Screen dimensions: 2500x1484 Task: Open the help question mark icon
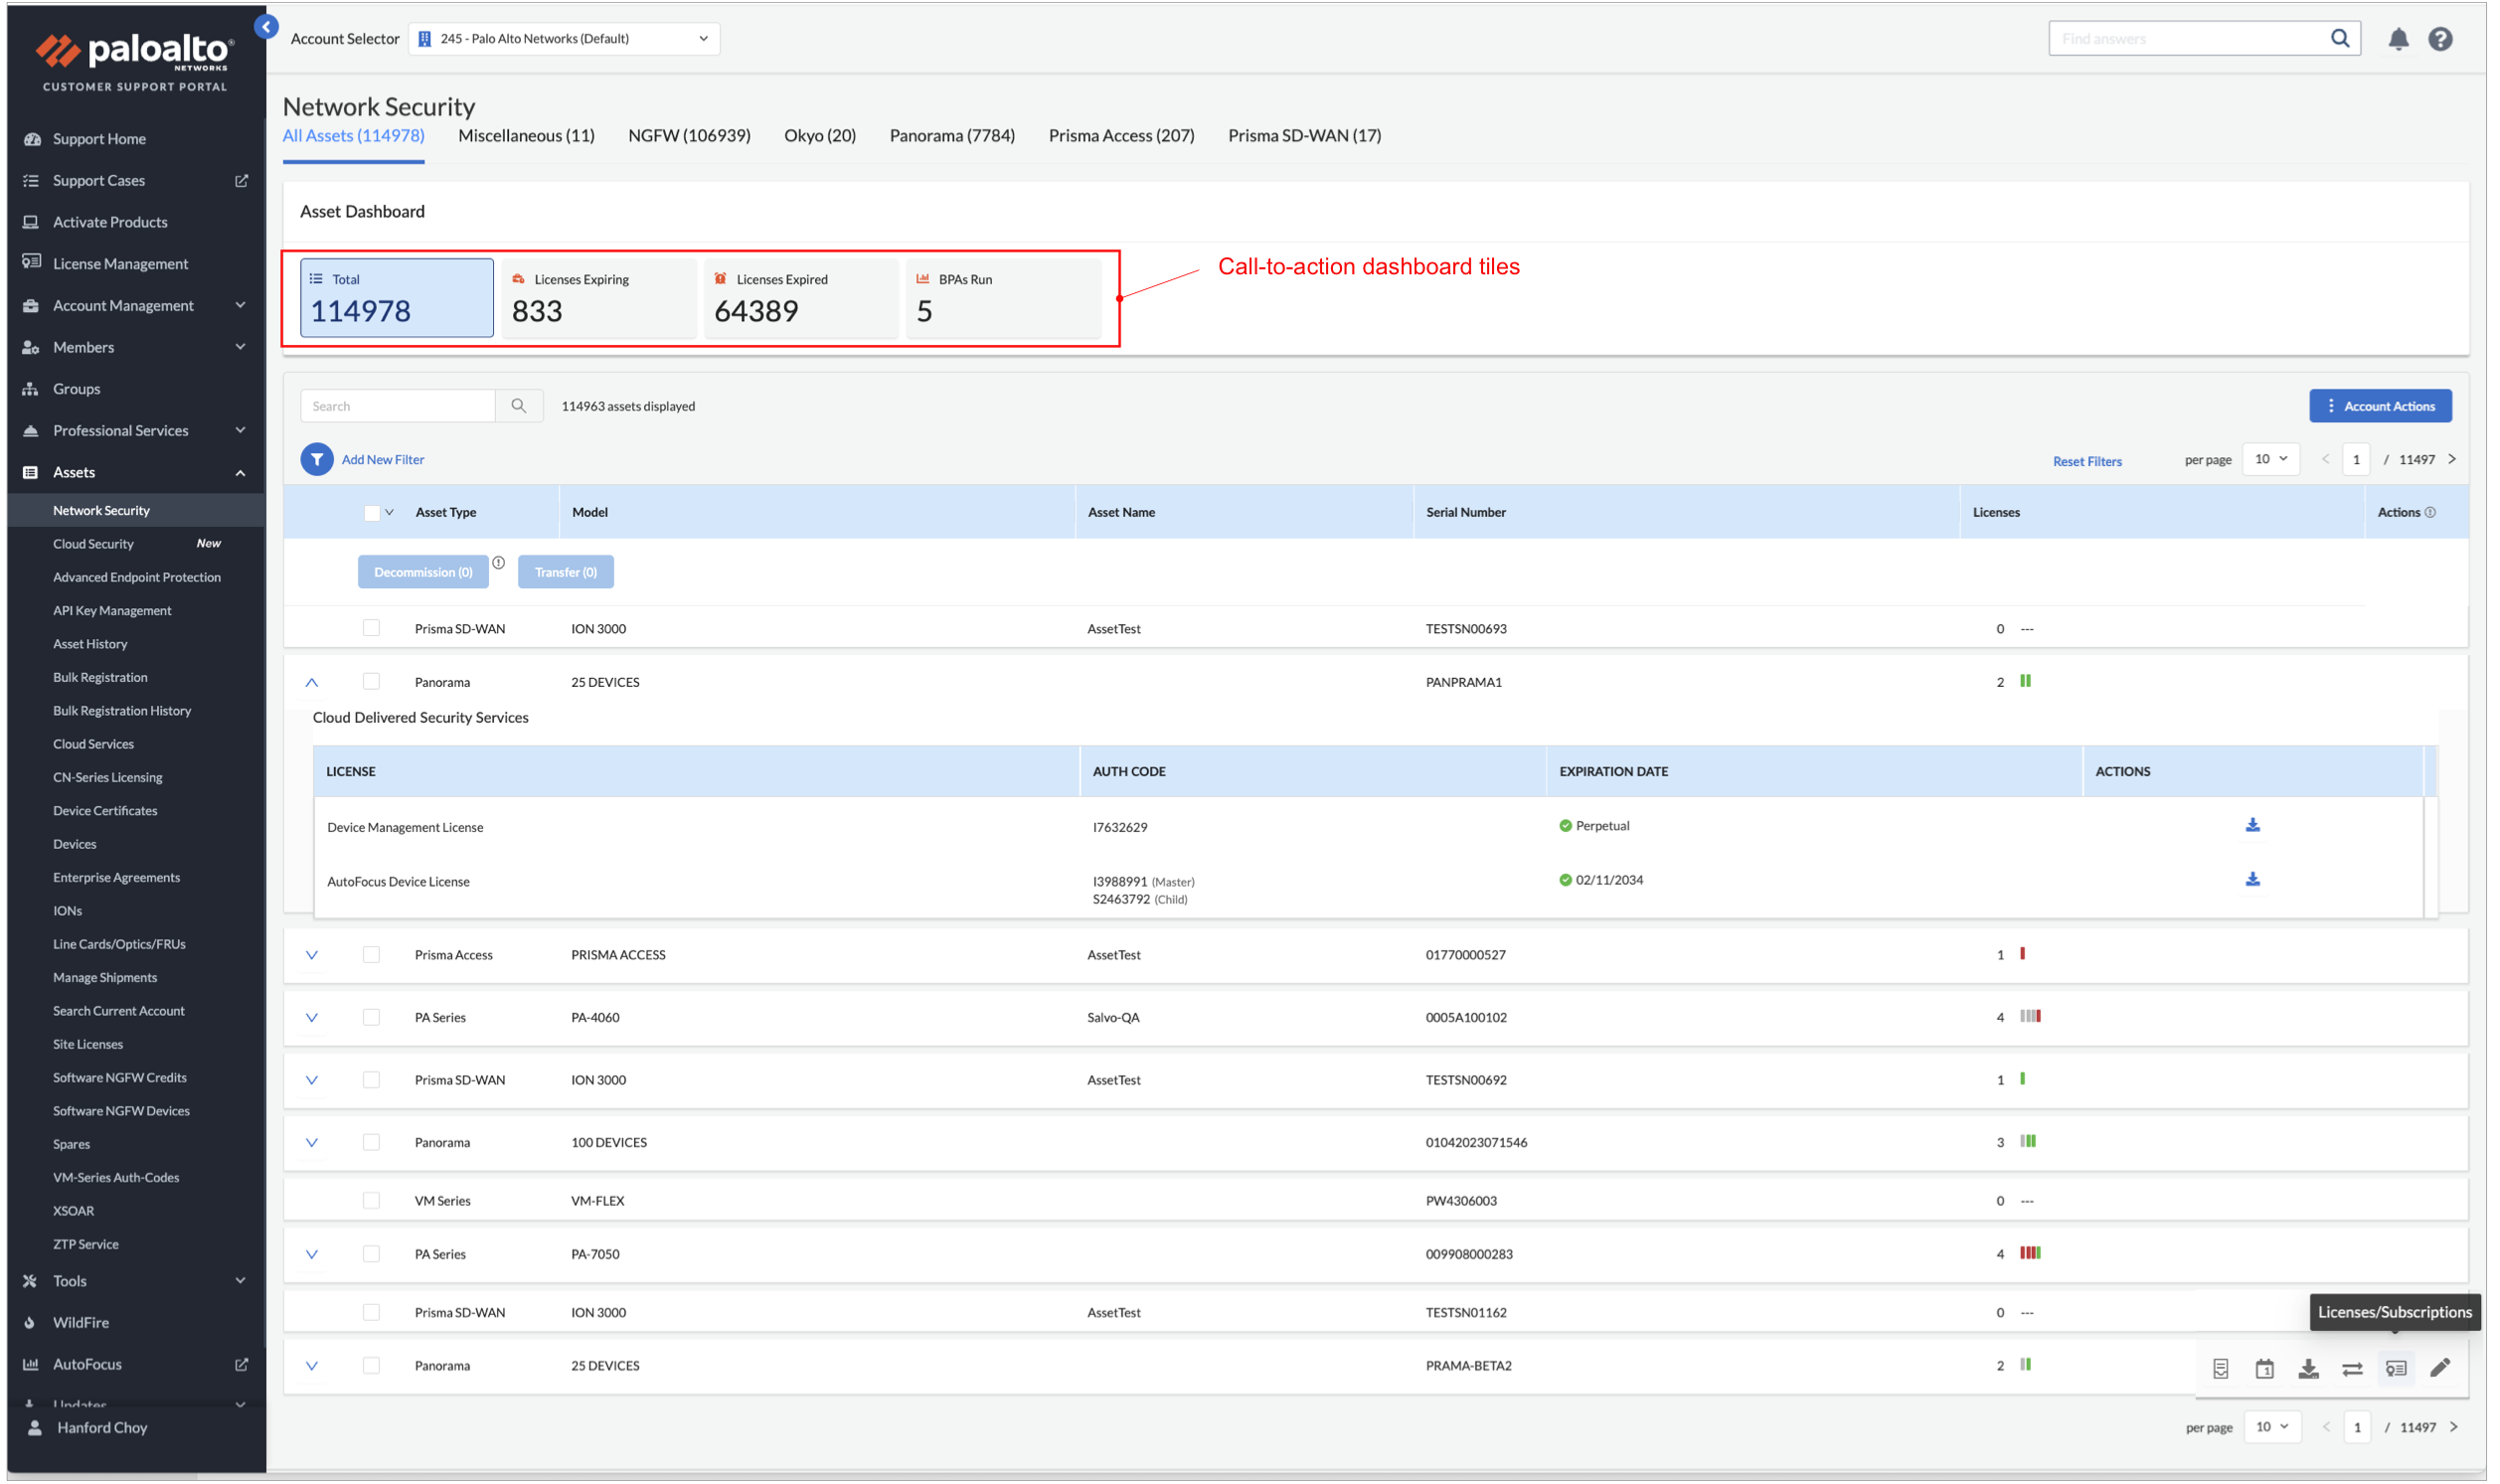(x=2440, y=39)
